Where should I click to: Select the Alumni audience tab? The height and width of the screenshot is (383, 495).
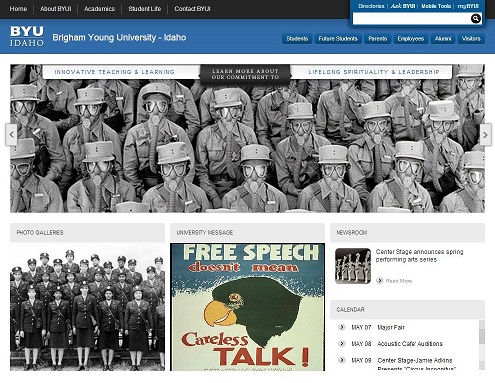(443, 39)
